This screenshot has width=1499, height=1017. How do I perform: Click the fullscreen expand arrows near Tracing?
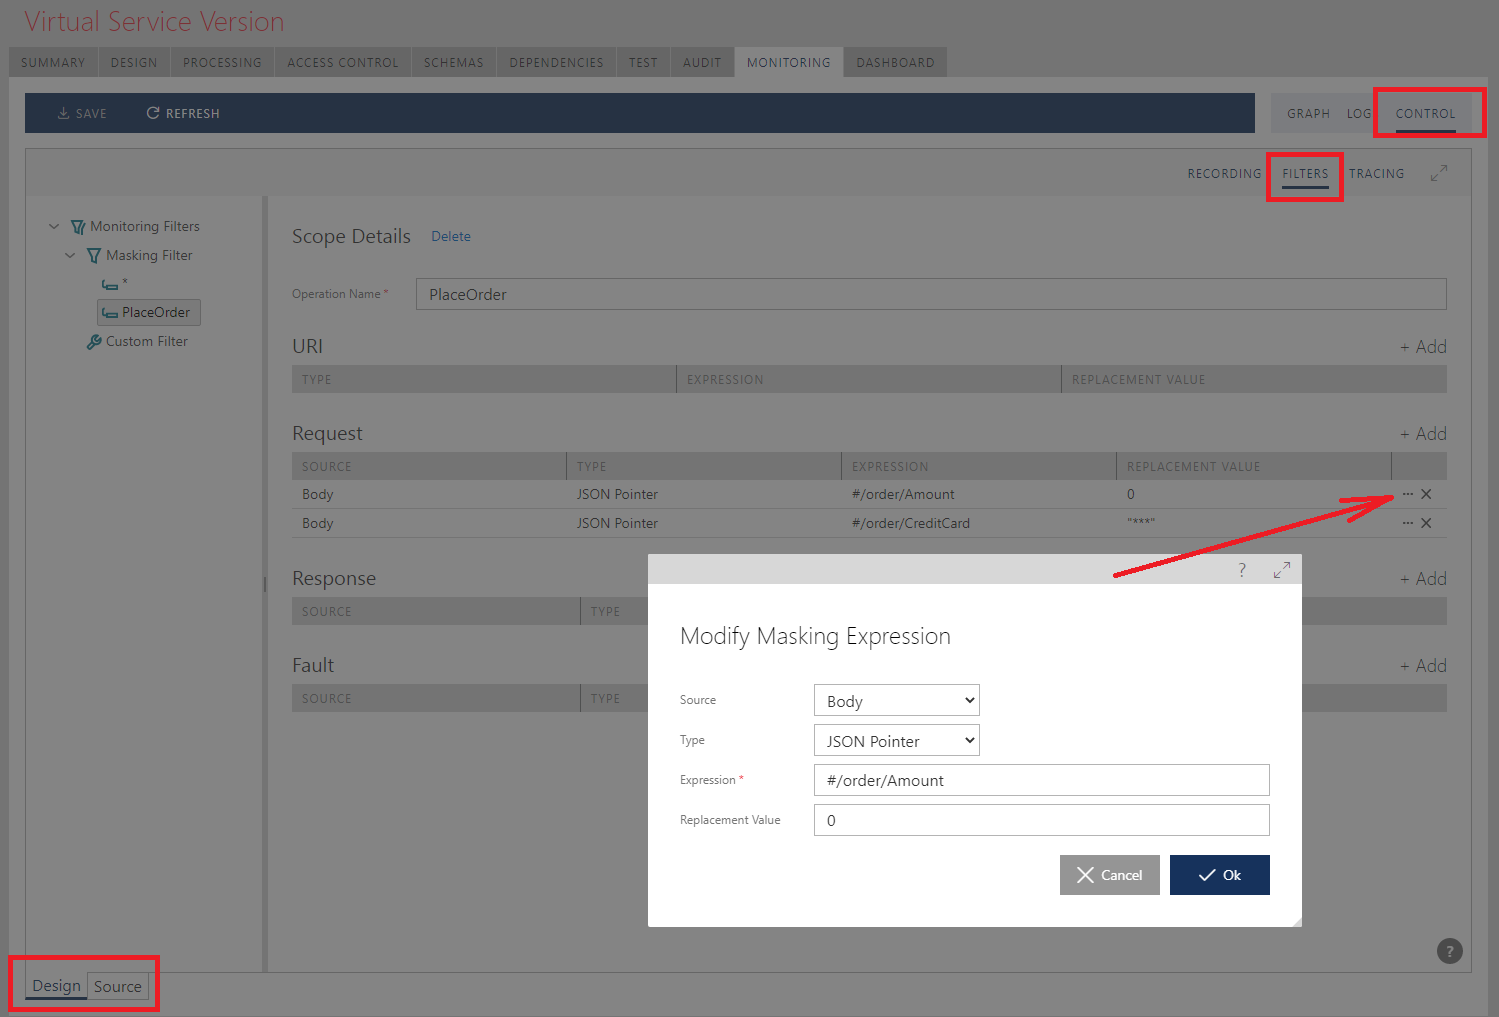pos(1439,172)
